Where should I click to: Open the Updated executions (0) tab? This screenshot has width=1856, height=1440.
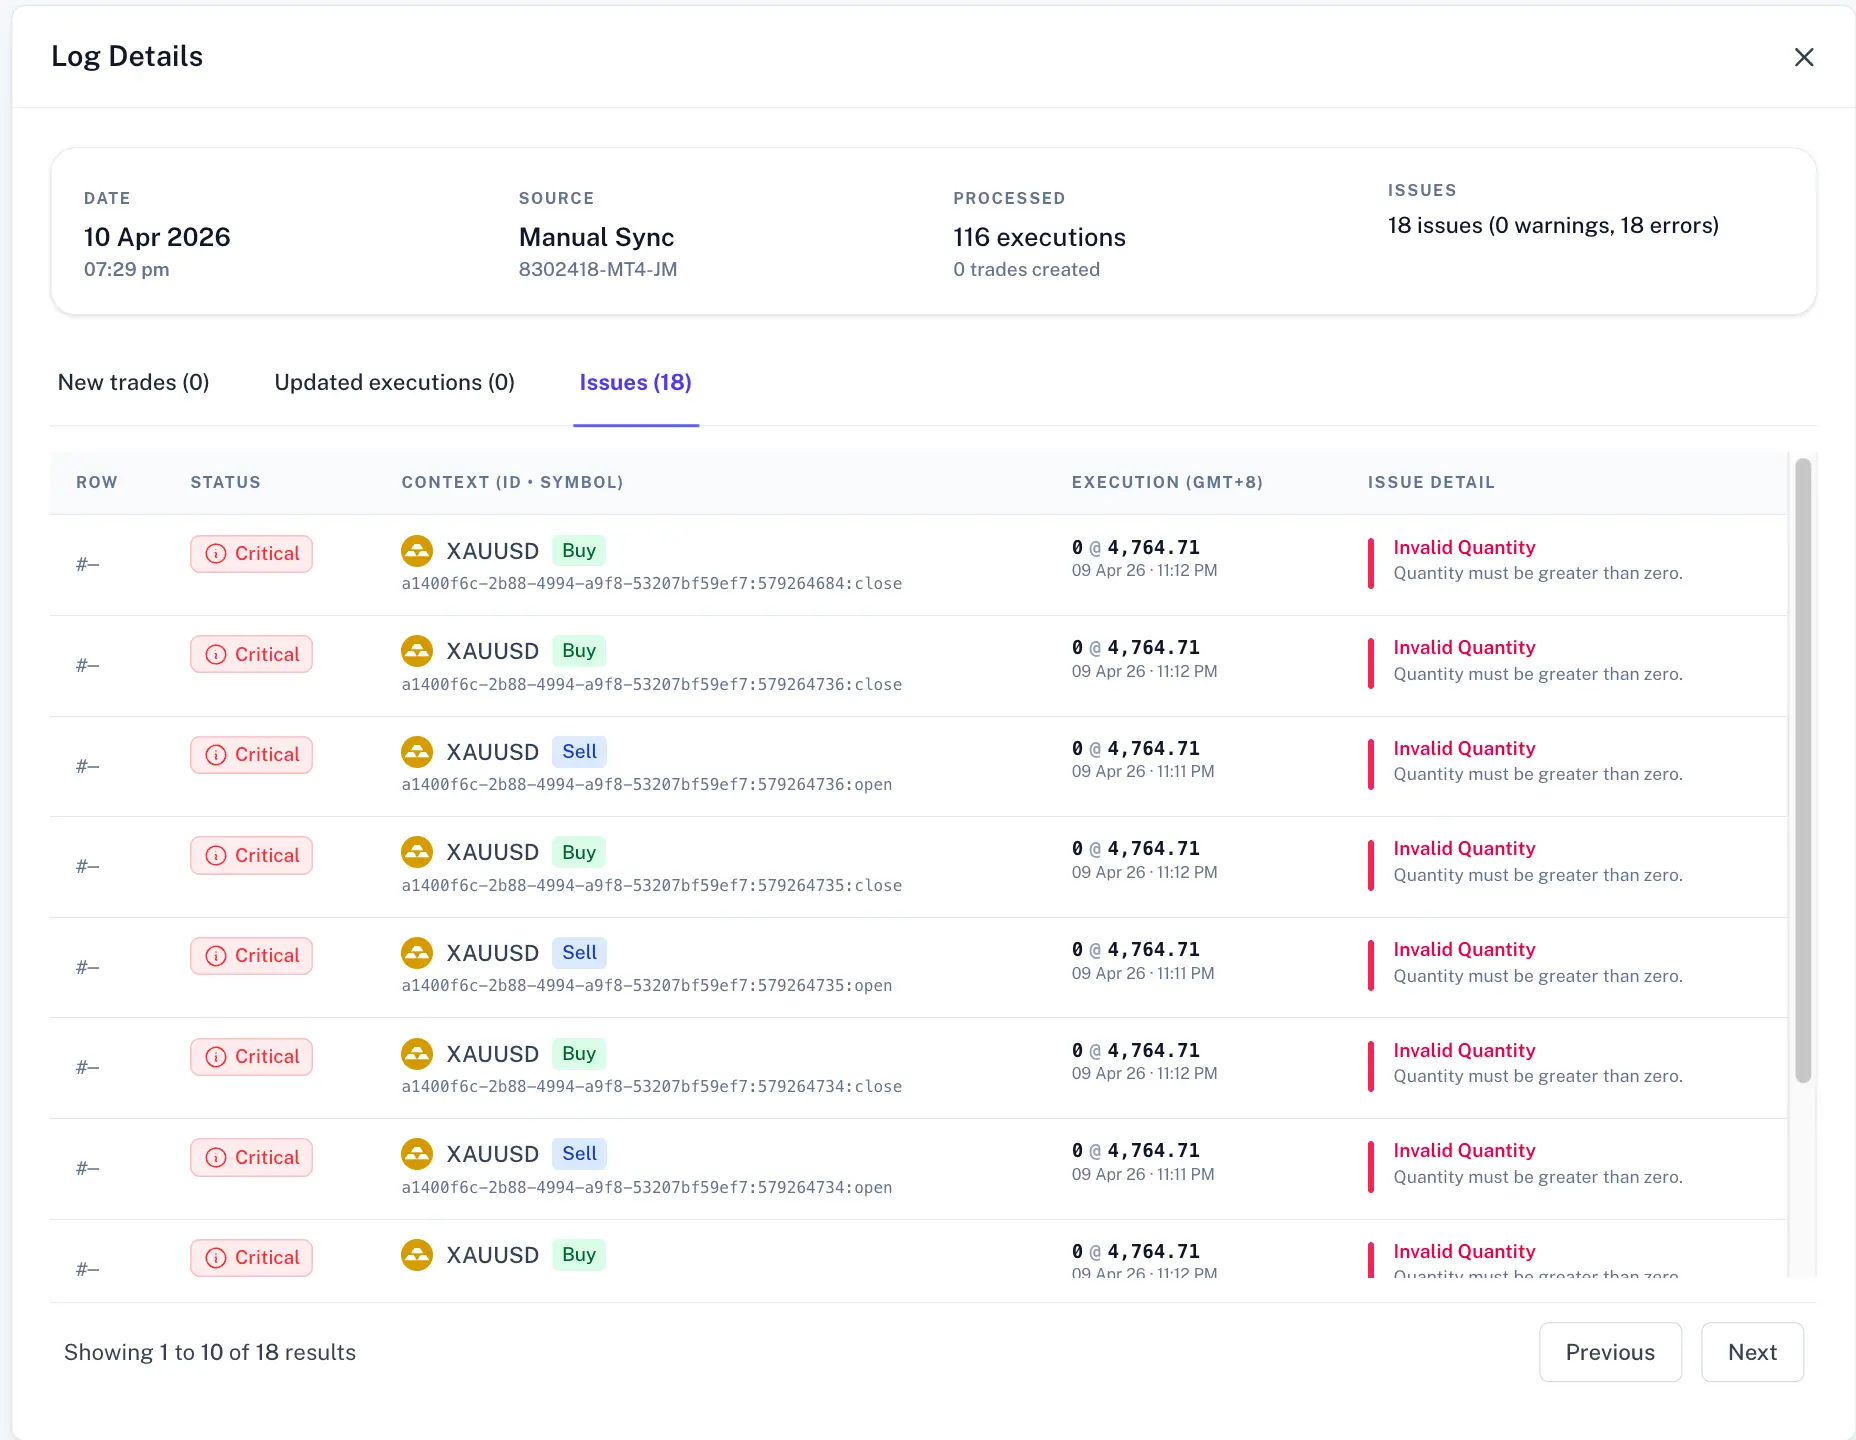pyautogui.click(x=394, y=383)
